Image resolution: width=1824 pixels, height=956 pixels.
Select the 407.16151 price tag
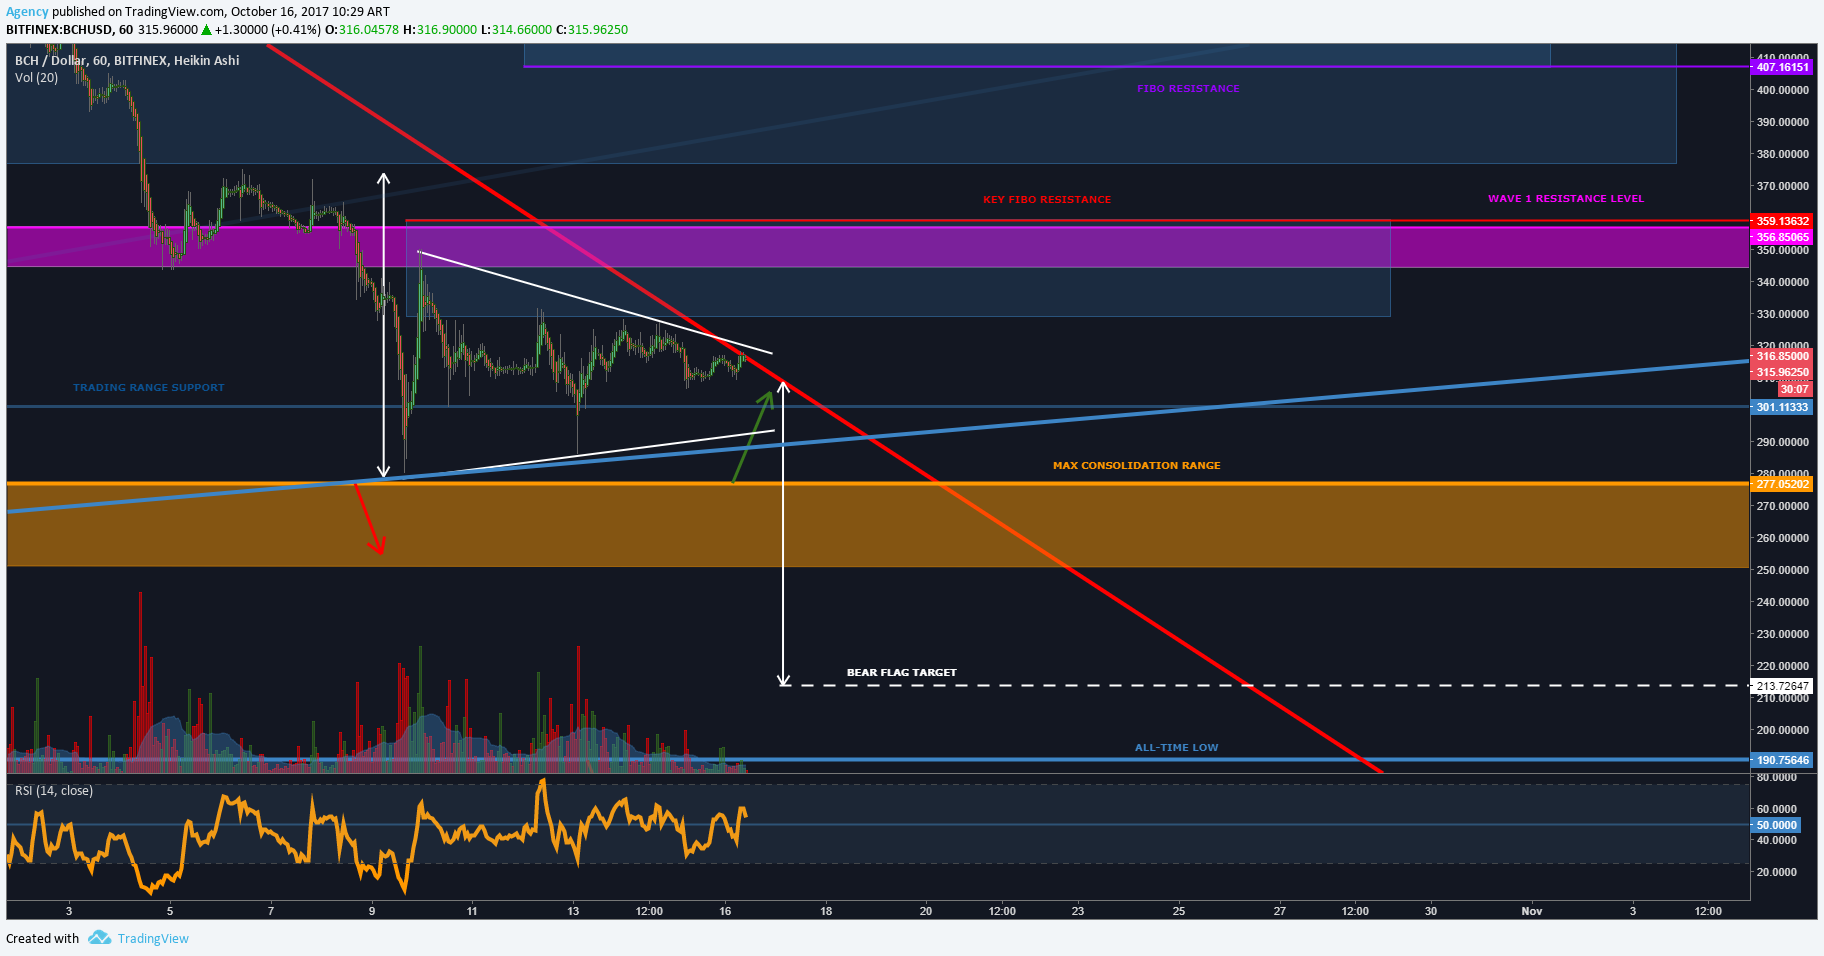coord(1782,67)
